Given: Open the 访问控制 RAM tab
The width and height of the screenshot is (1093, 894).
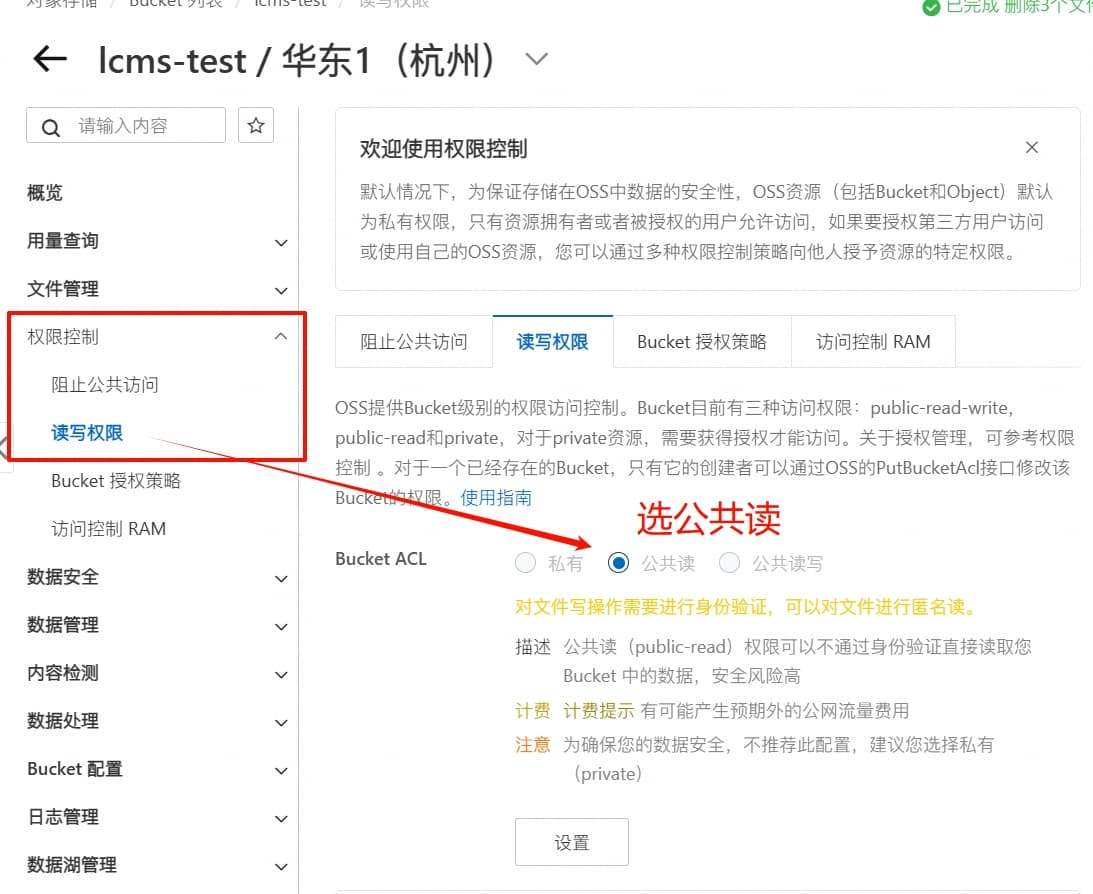Looking at the screenshot, I should [873, 341].
